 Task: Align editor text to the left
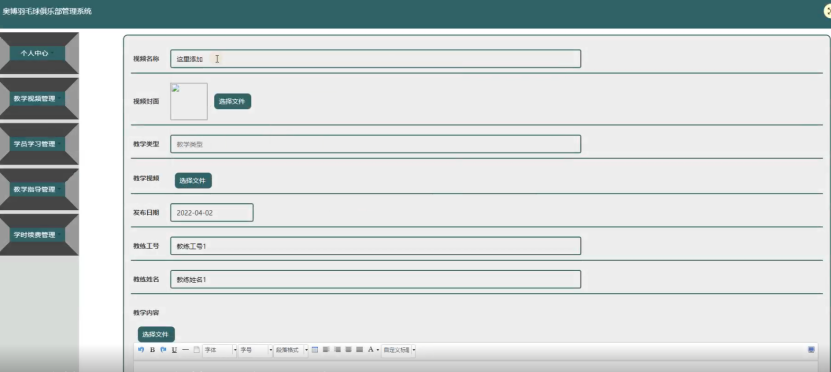pos(326,350)
